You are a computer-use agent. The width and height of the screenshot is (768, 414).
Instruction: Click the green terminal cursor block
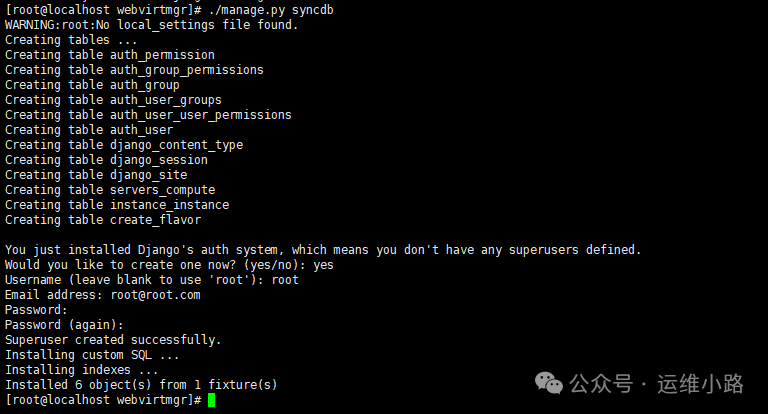point(211,400)
